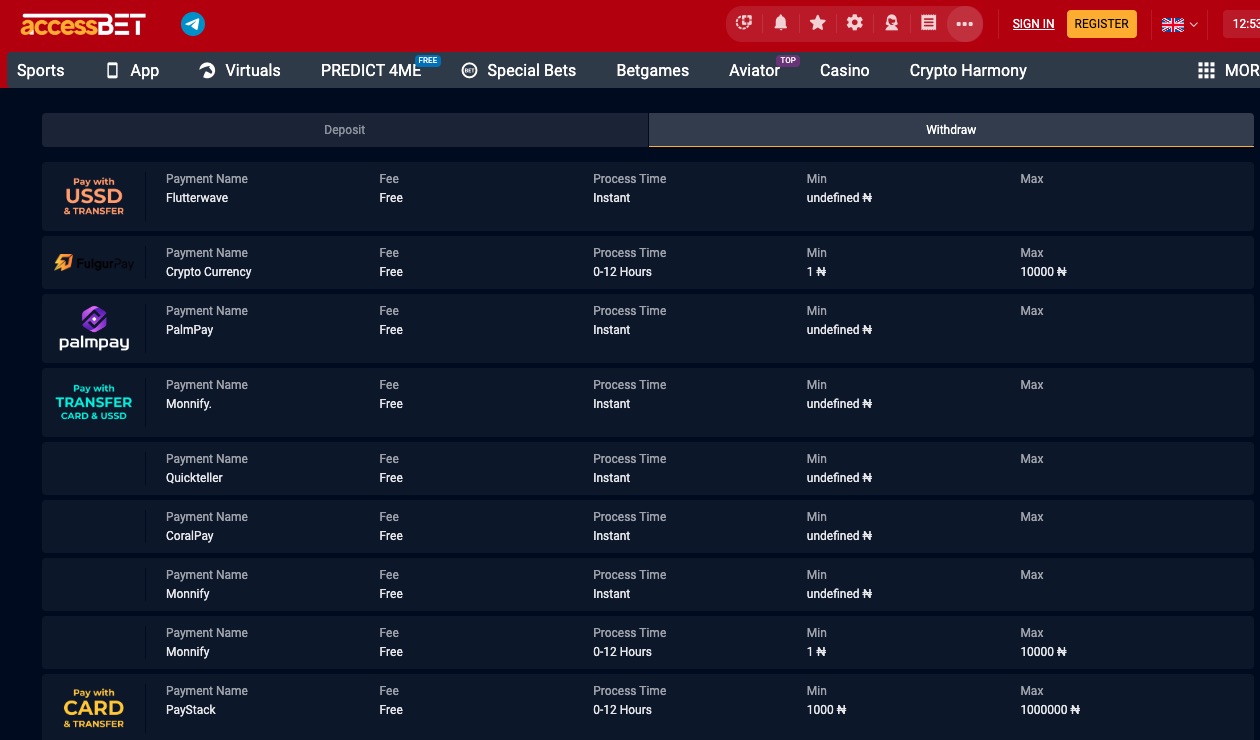Click the PalmPay Instant process time
The width and height of the screenshot is (1260, 740).
(612, 330)
